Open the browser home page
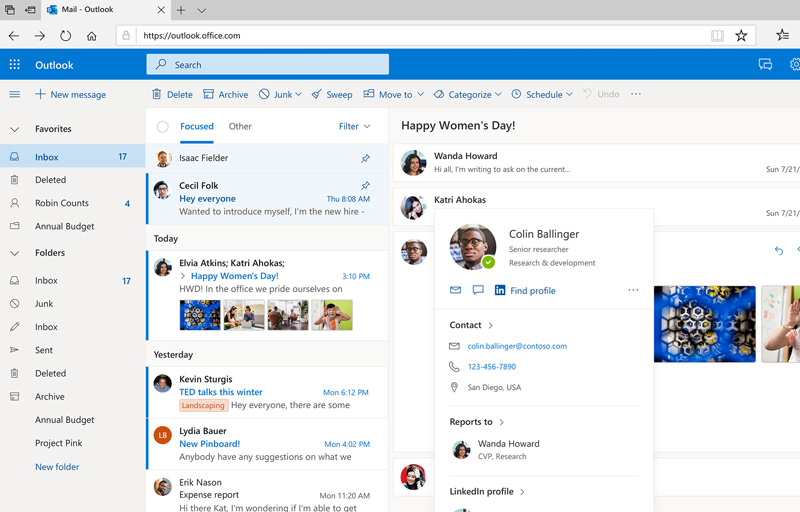Screen dimensions: 800x512 (91, 36)
